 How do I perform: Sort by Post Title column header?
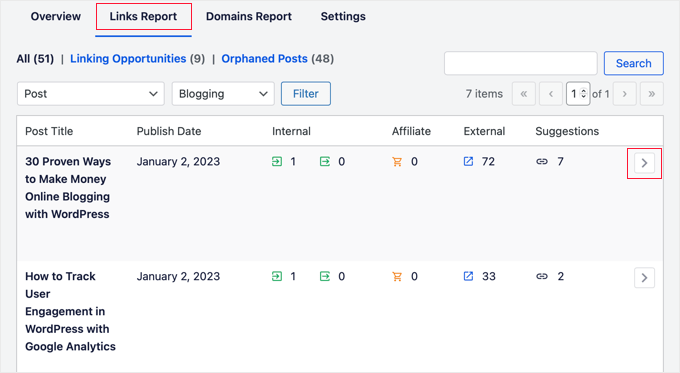tap(49, 131)
